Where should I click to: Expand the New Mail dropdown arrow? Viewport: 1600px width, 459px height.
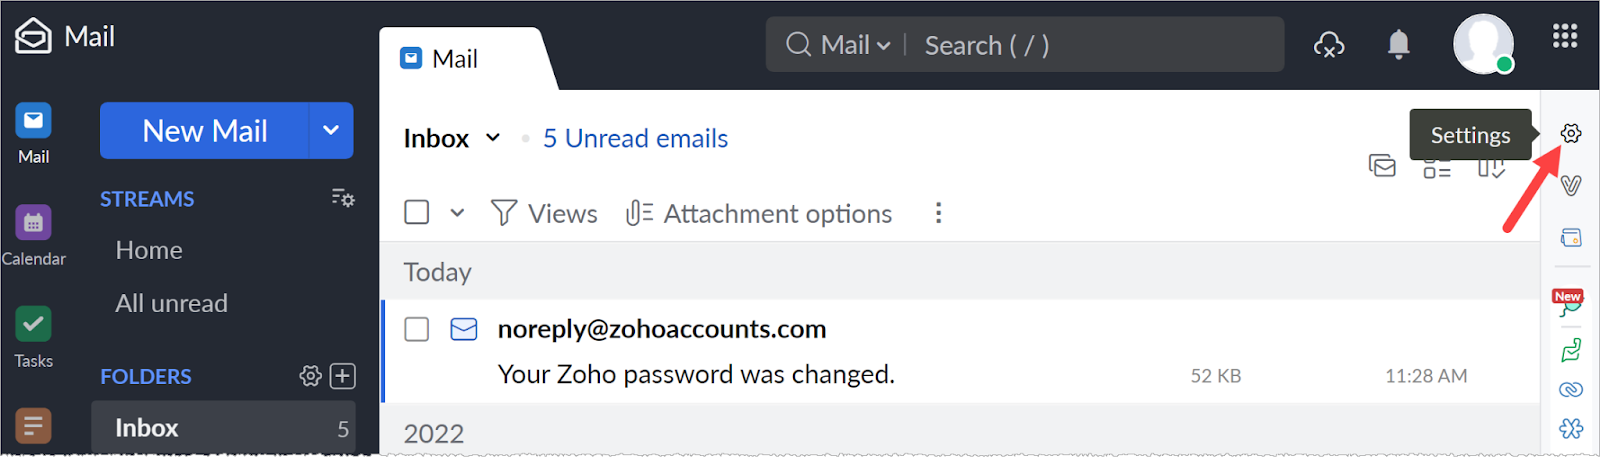(331, 130)
